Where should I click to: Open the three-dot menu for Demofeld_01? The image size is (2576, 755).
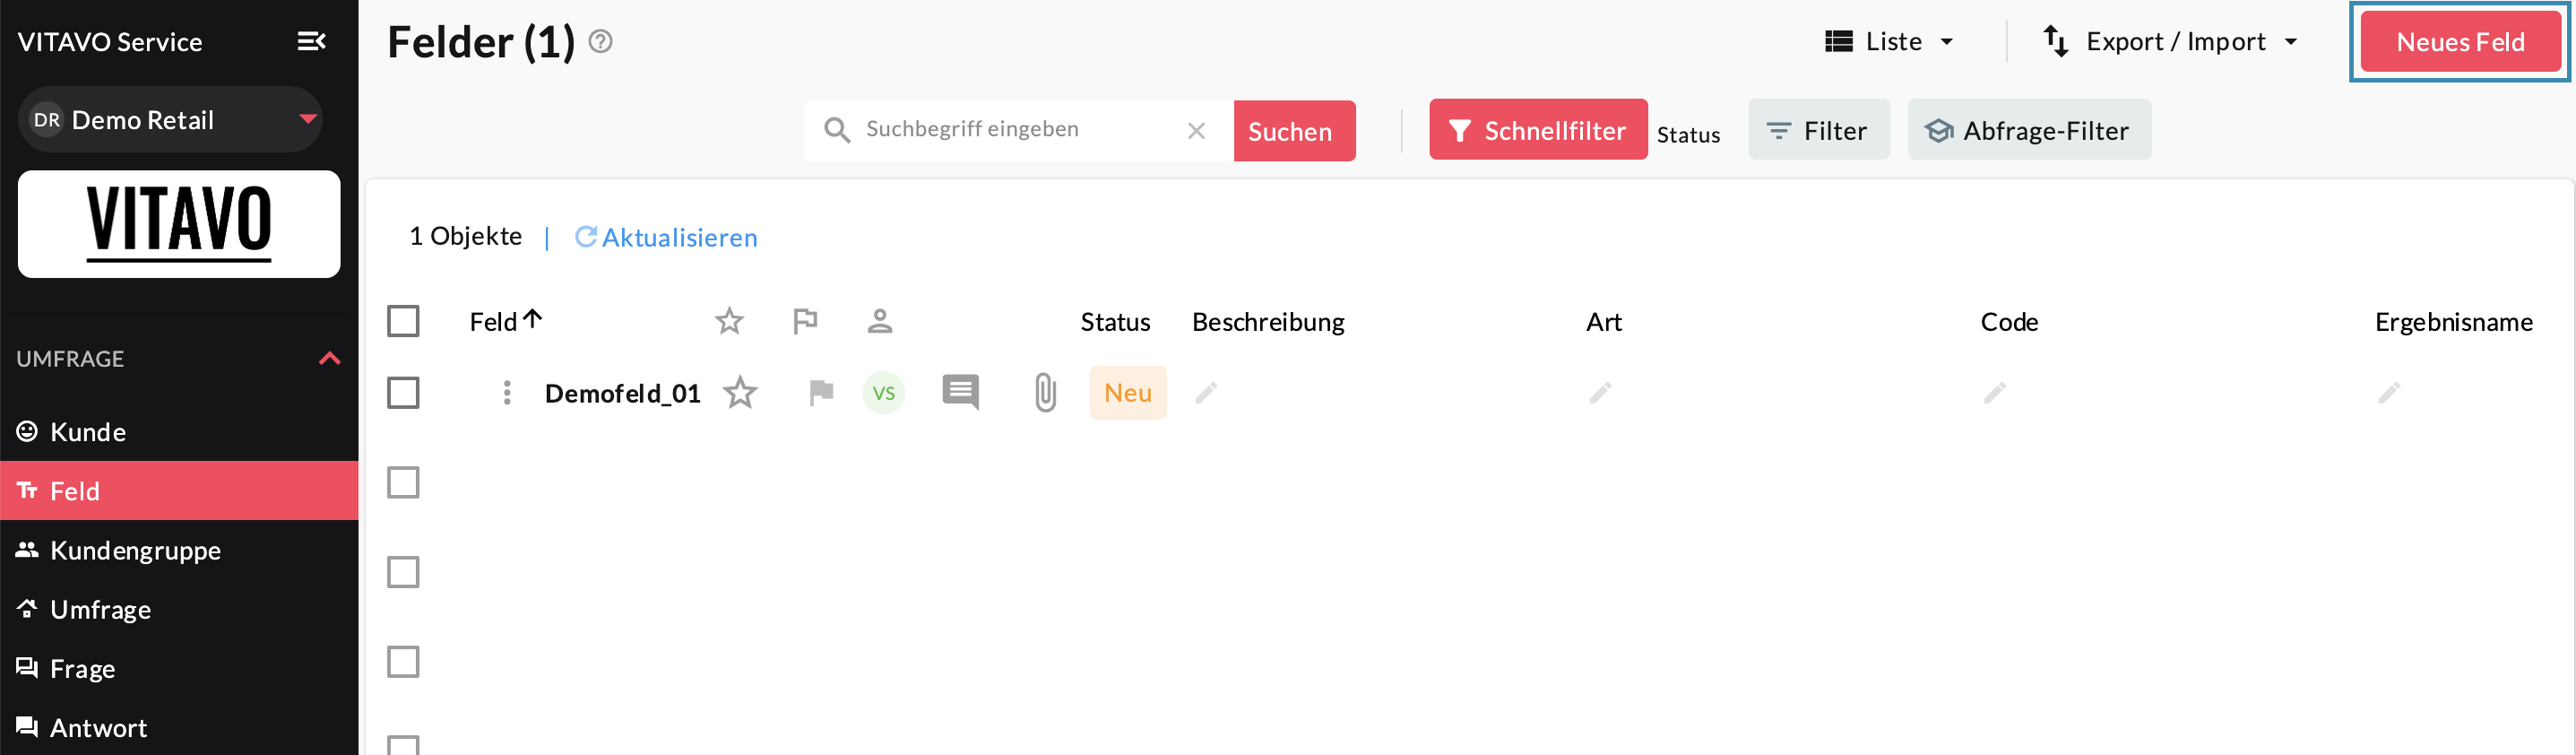[507, 393]
